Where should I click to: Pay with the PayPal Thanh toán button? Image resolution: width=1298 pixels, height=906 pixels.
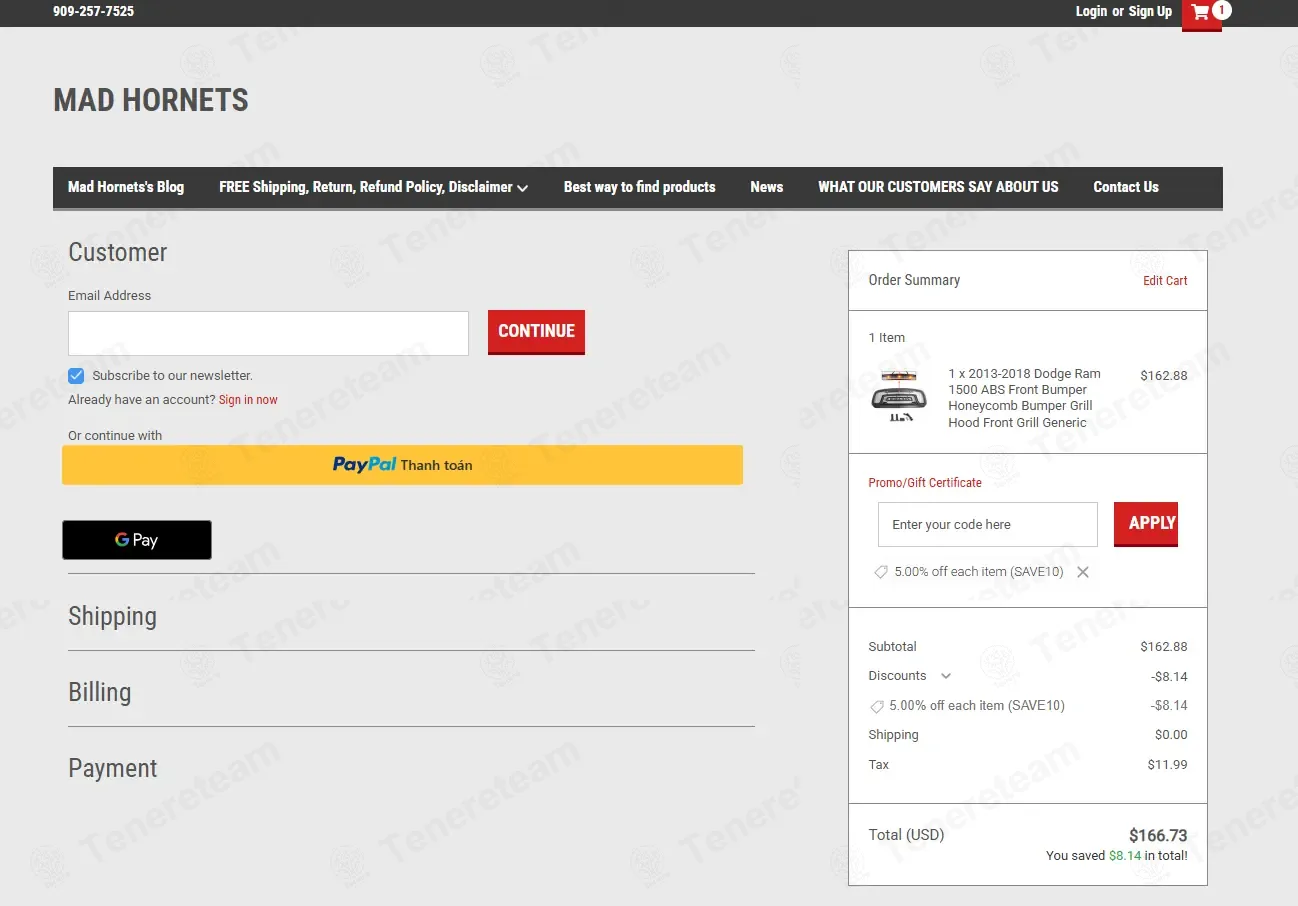pos(402,465)
